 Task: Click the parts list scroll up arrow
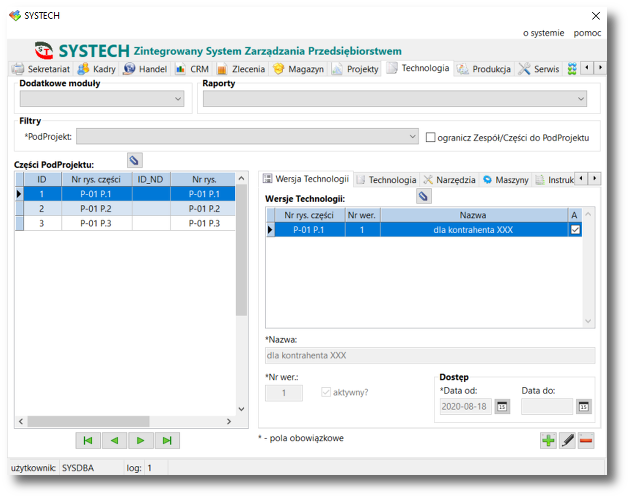coord(241,178)
